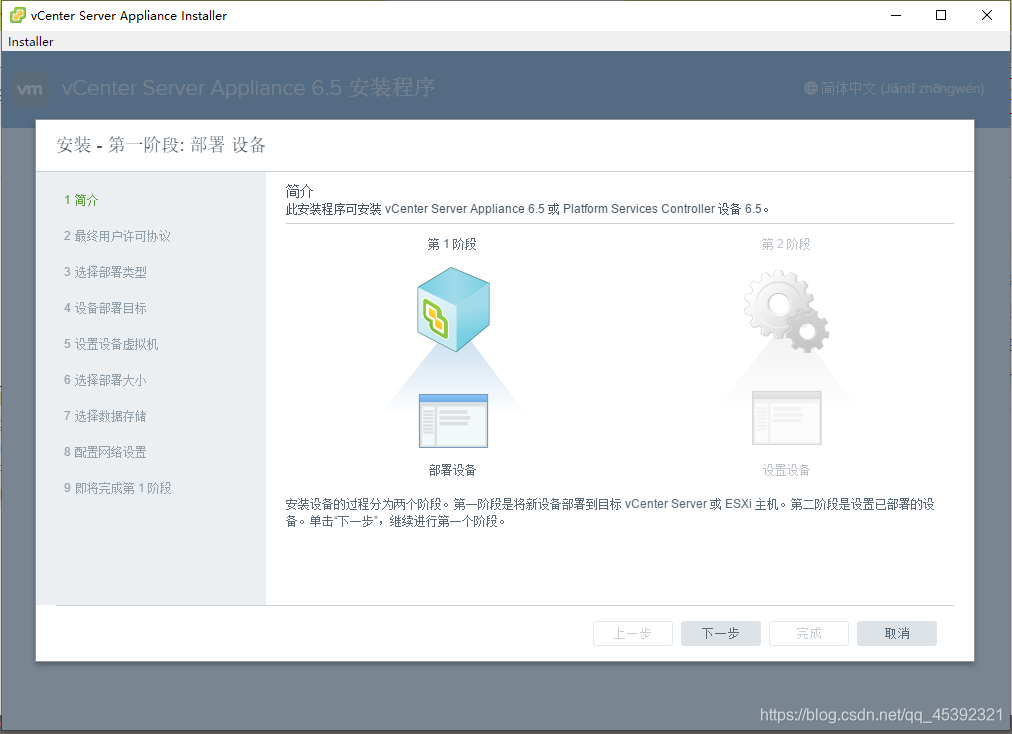Click the 上一步 button

(x=632, y=633)
